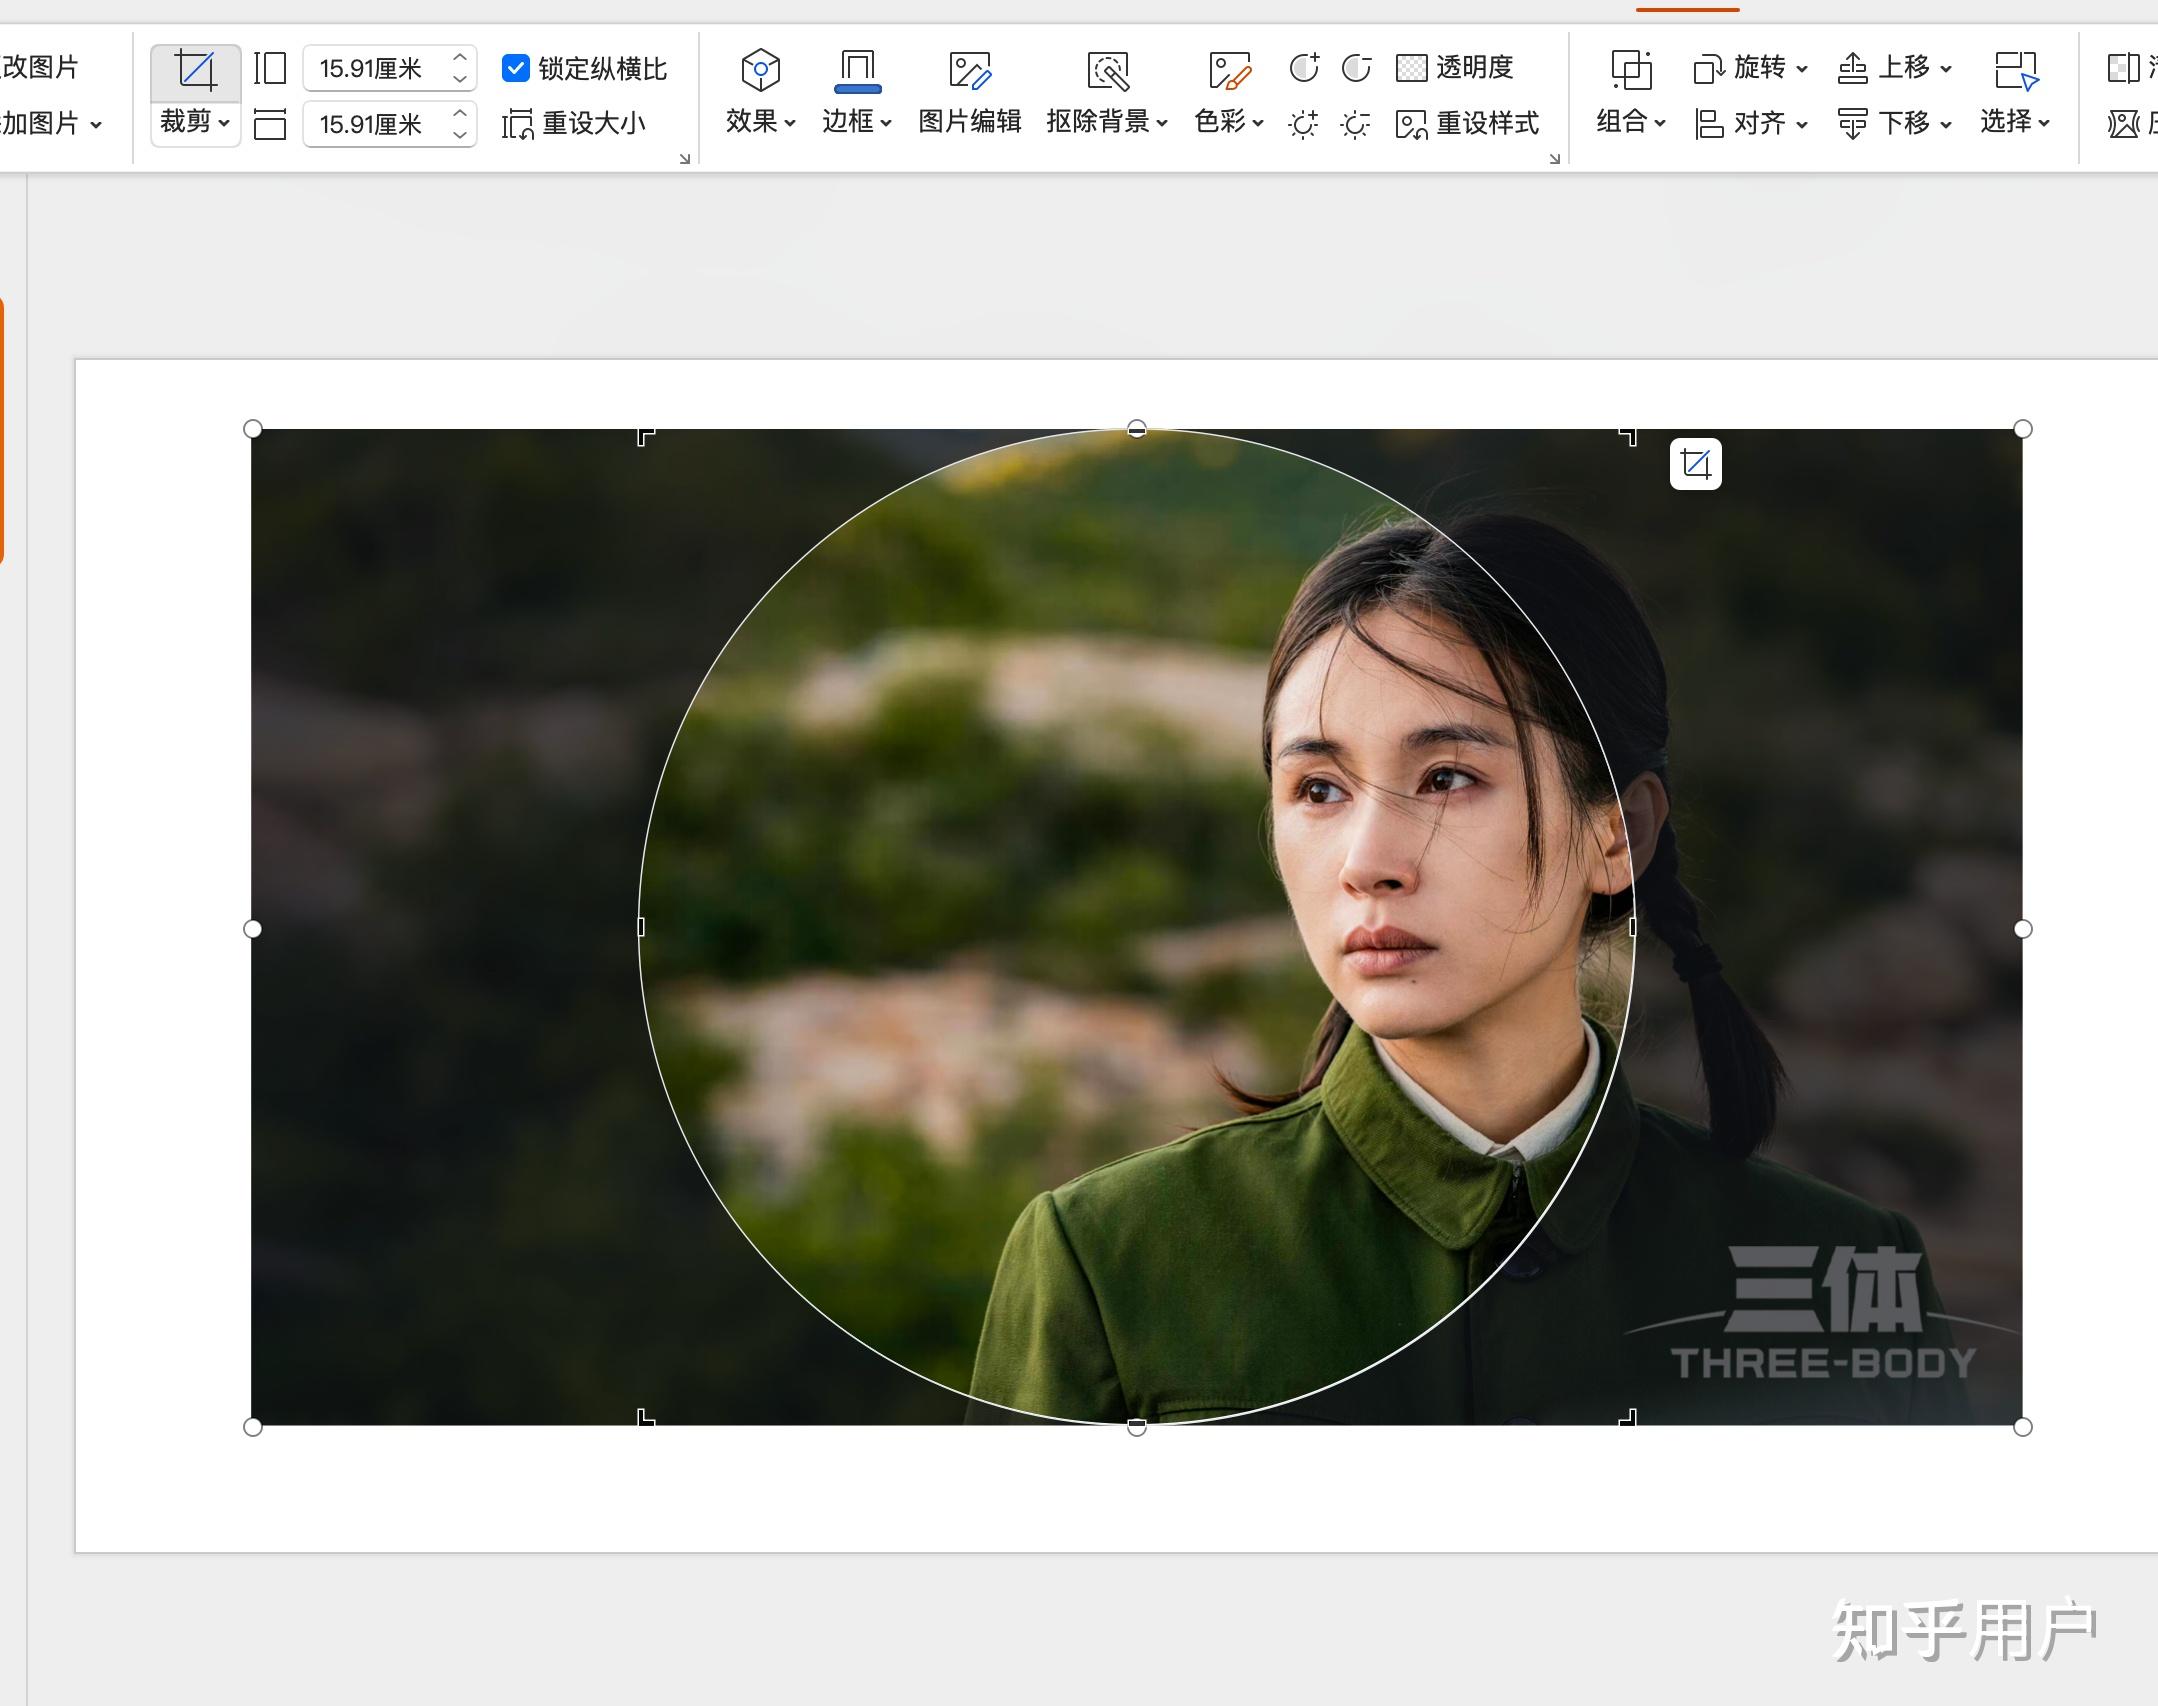Click the increase contrast icon
The image size is (2158, 1706).
click(1303, 68)
